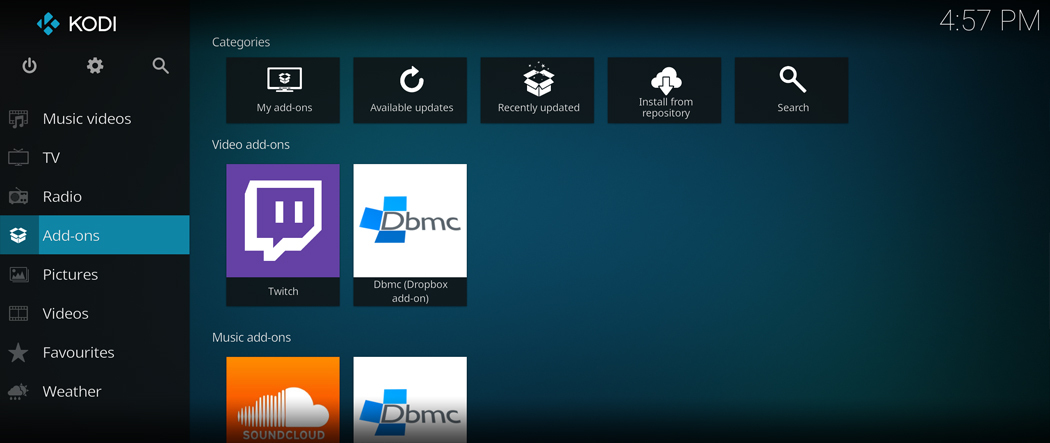Select Music videos menu item
Viewport: 1050px width, 443px height.
(x=94, y=119)
